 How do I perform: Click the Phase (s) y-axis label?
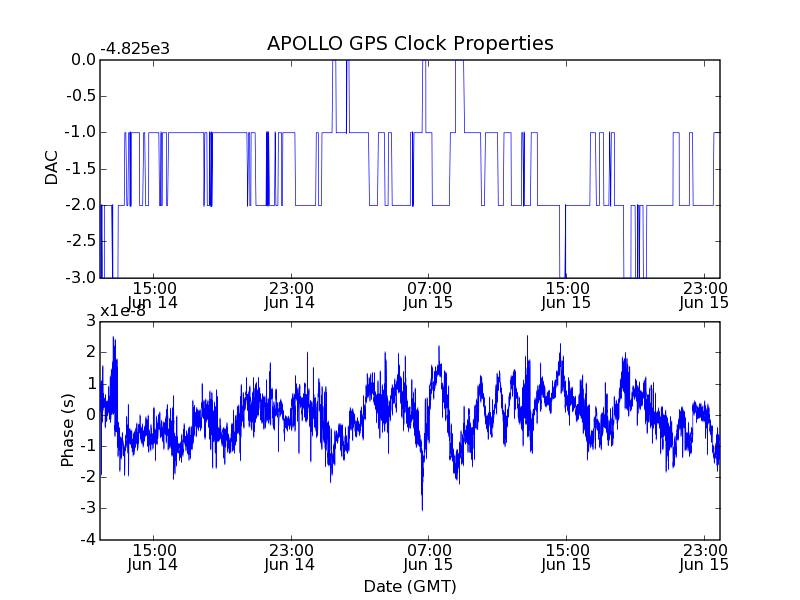[x=67, y=430]
